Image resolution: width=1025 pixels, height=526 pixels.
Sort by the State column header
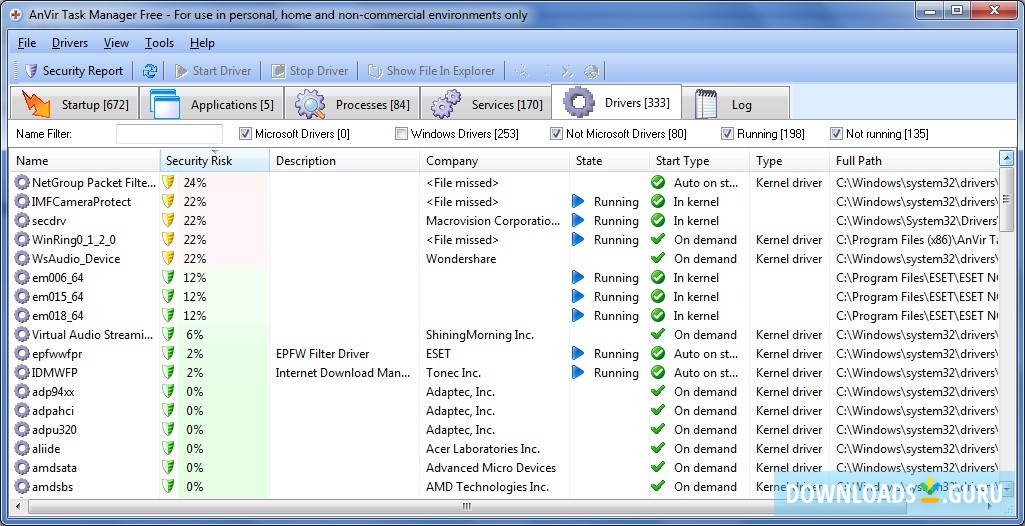(x=609, y=161)
